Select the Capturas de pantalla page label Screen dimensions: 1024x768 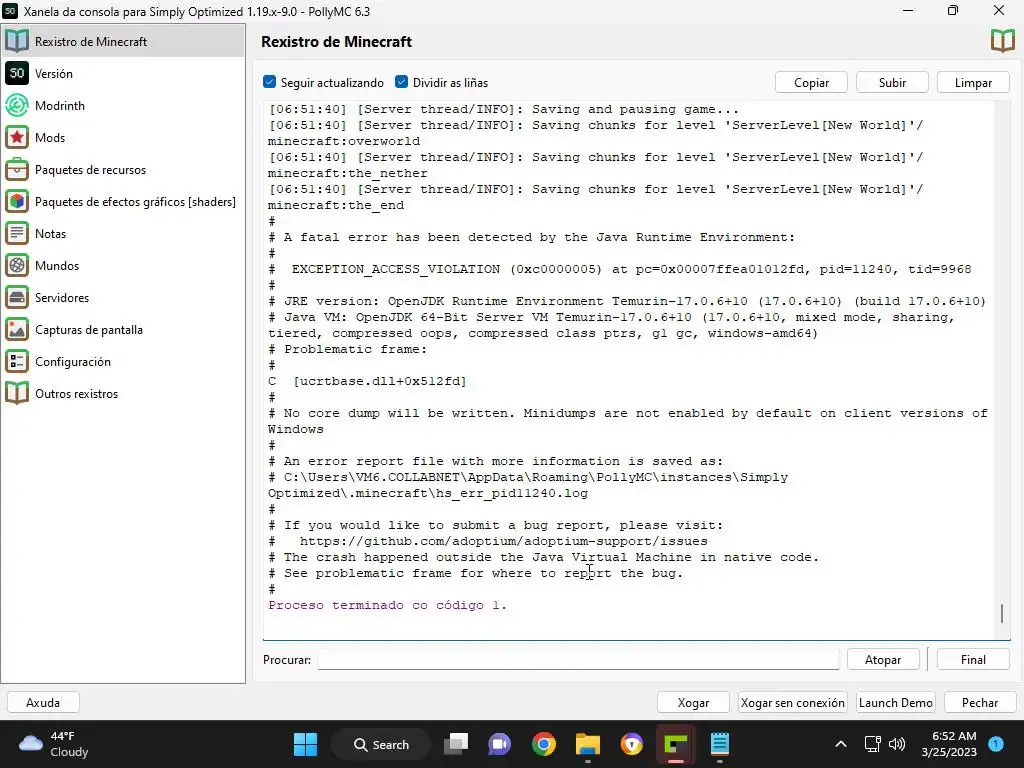coord(89,330)
